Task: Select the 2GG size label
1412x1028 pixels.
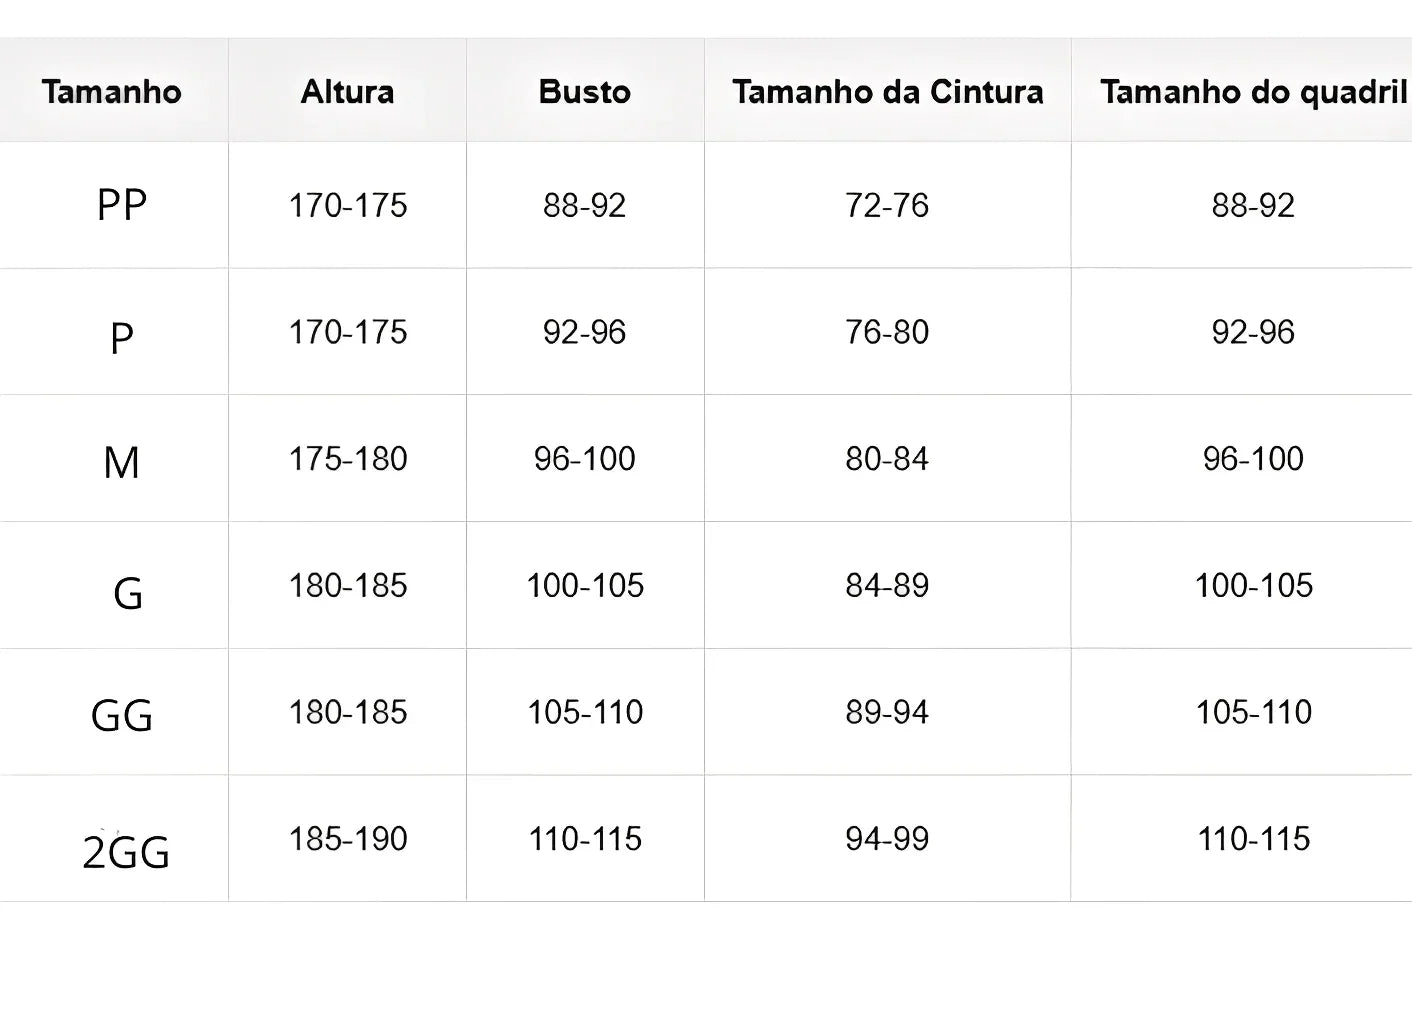Action: (x=126, y=852)
